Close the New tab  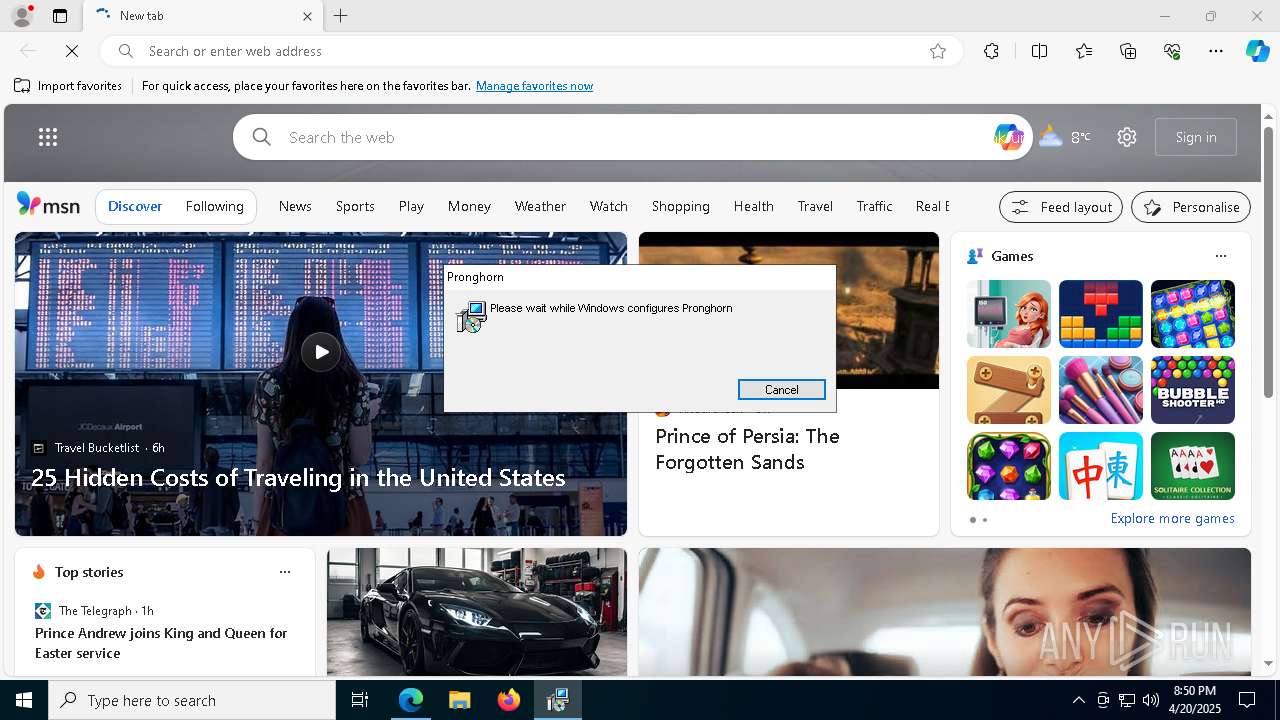click(307, 16)
